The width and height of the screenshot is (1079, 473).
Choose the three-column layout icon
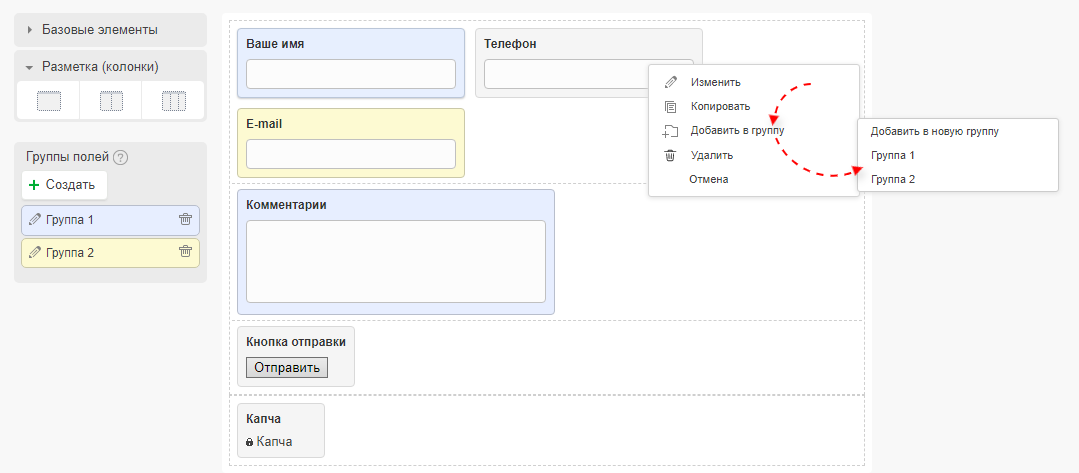click(173, 101)
